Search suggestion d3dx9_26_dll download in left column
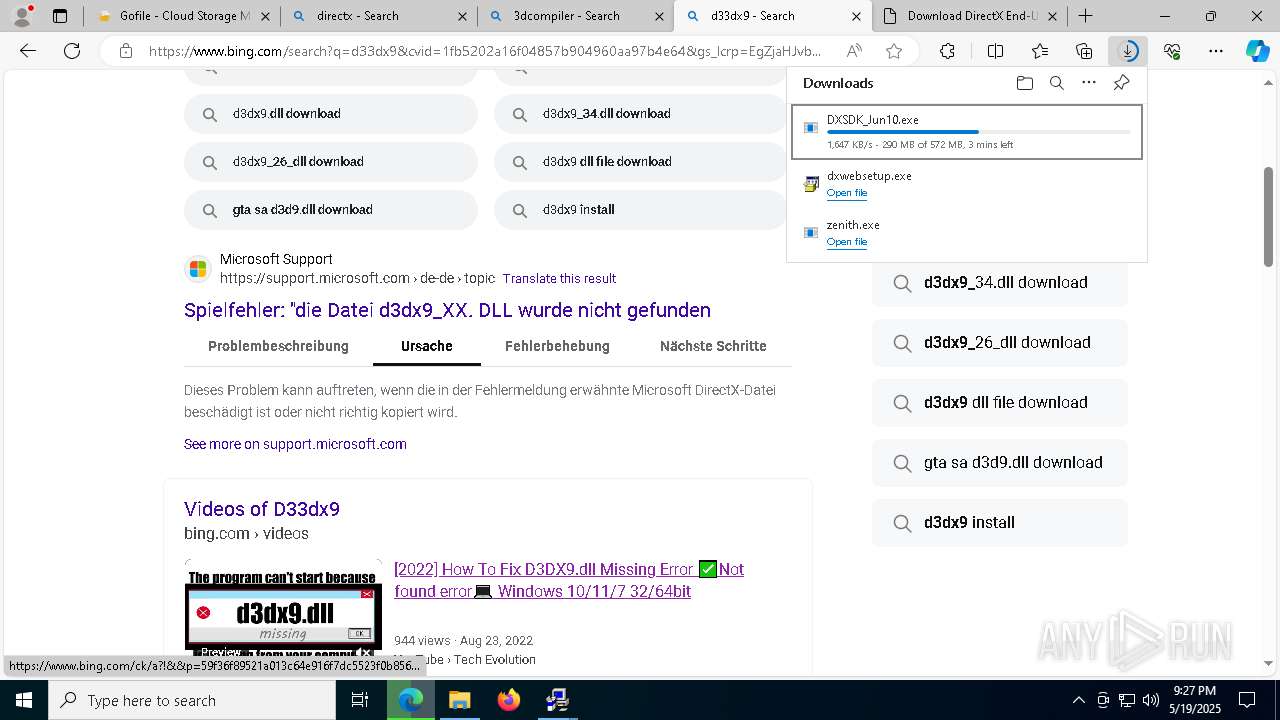This screenshot has width=1280, height=720. pos(330,162)
